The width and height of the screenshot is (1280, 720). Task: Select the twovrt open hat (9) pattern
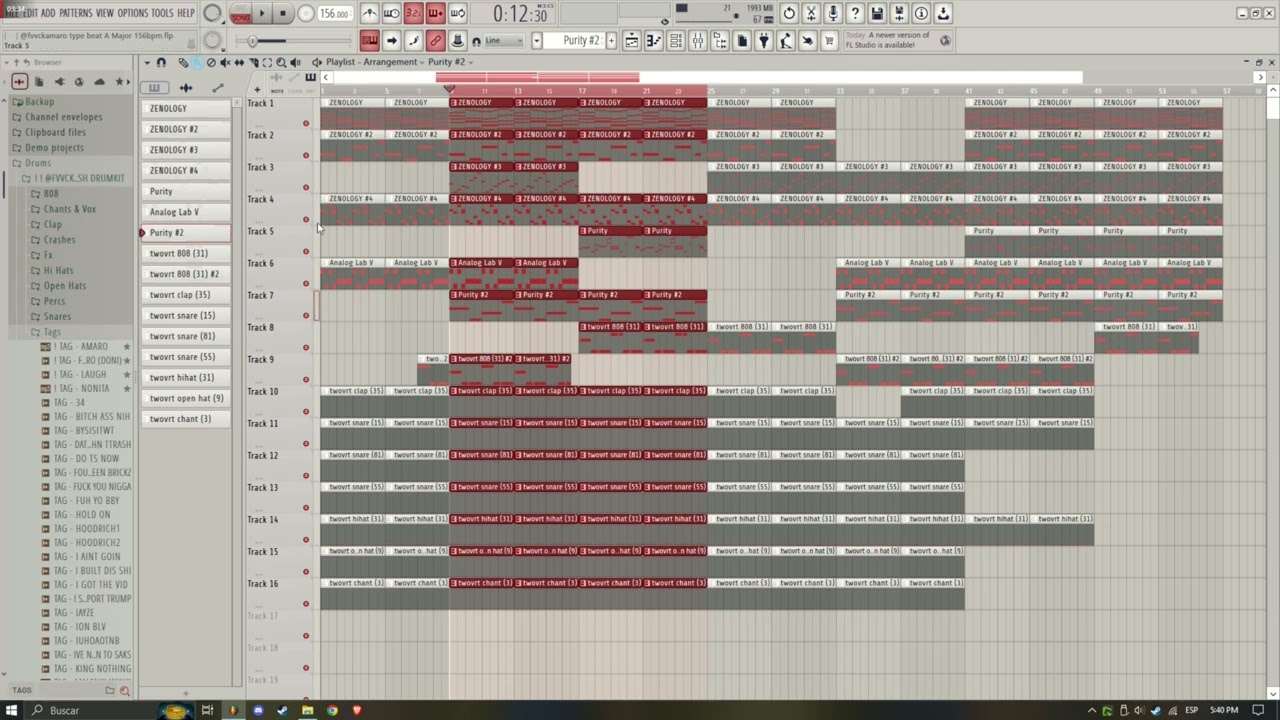click(186, 398)
